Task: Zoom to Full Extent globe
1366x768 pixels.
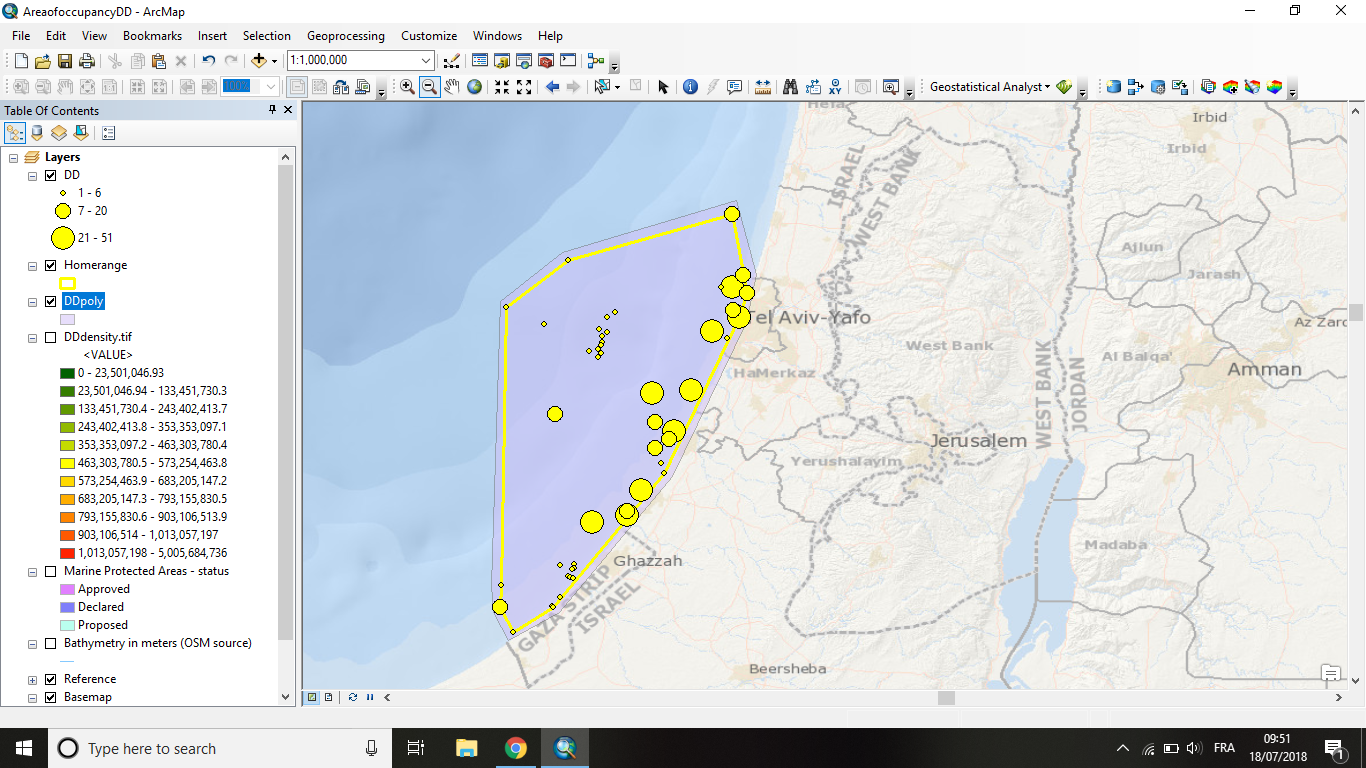Action: click(x=474, y=87)
